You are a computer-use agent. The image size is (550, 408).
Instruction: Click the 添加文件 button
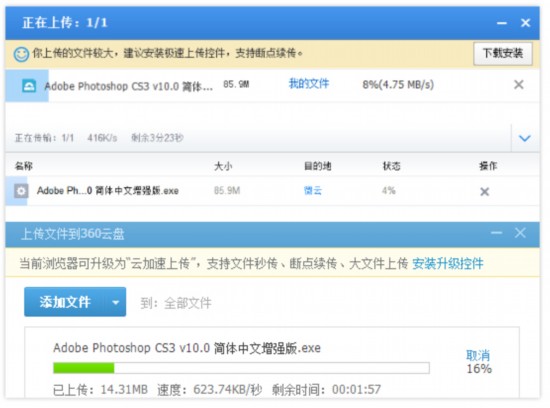point(65,302)
